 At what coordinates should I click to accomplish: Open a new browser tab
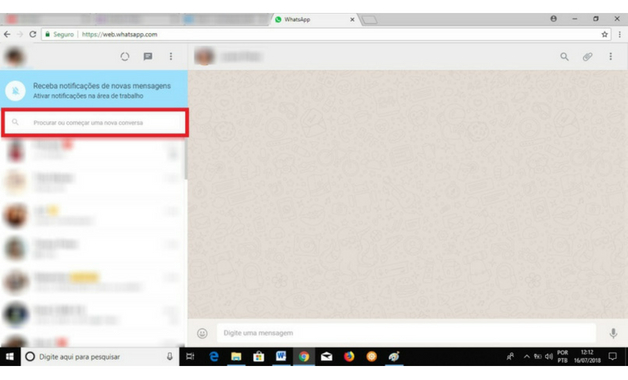(x=369, y=20)
